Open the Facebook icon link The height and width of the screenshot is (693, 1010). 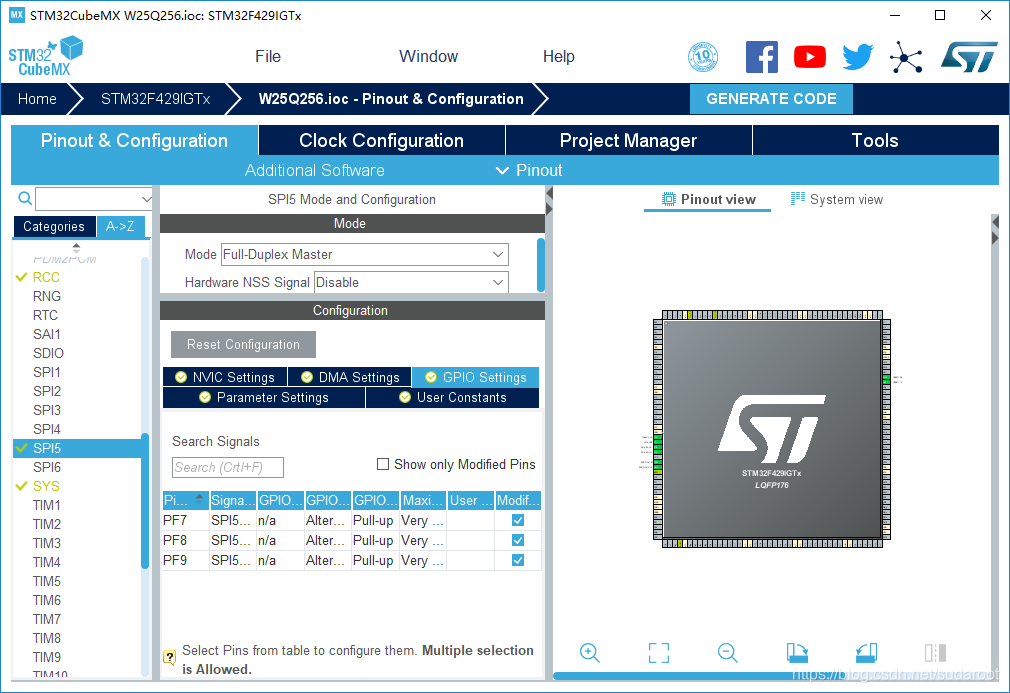pyautogui.click(x=761, y=57)
